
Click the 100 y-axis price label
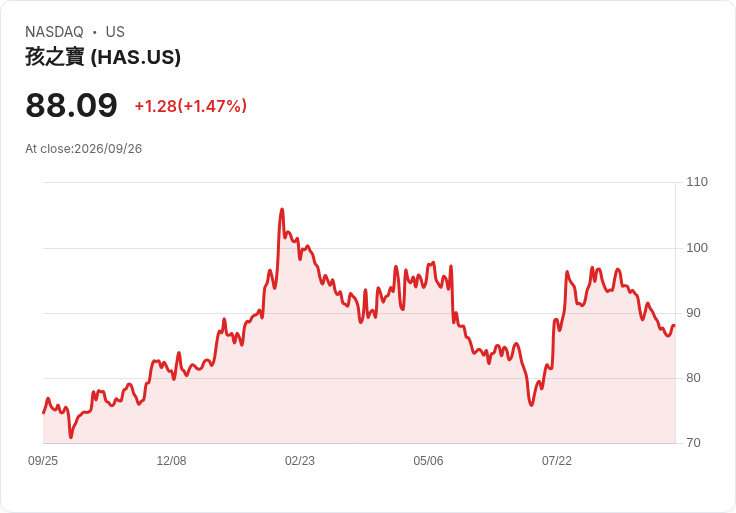click(697, 248)
